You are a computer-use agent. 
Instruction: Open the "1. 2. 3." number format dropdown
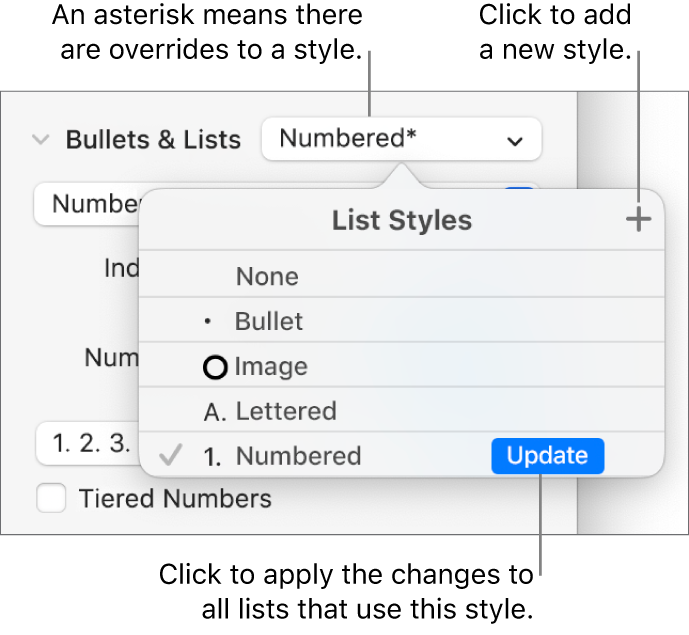point(85,443)
